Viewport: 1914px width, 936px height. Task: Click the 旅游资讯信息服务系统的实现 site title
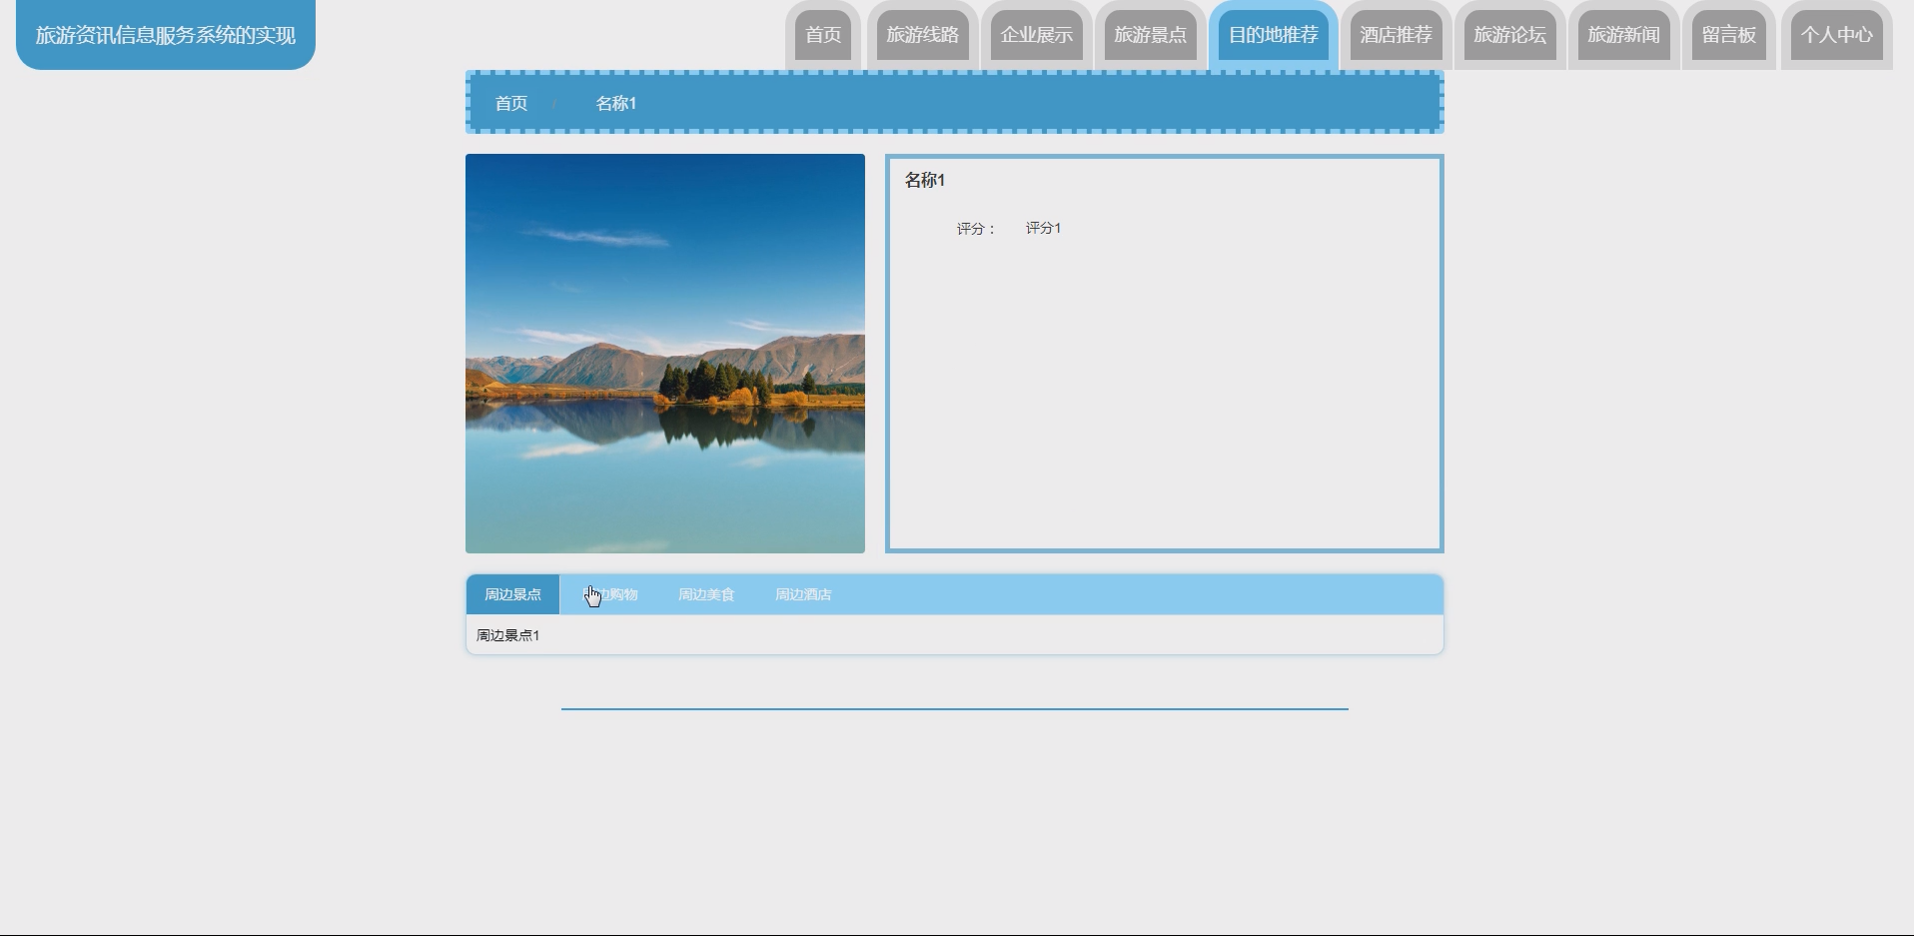point(166,35)
